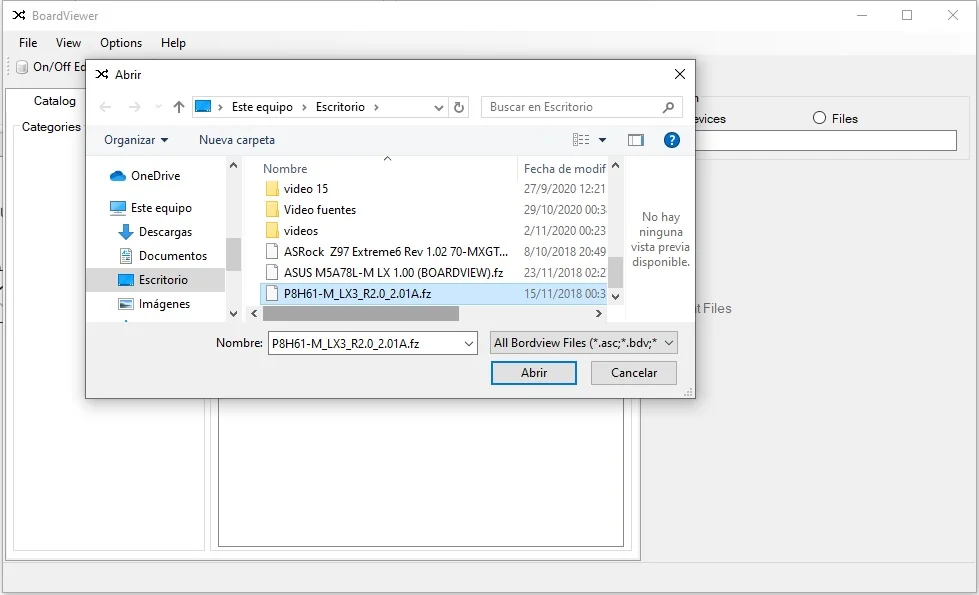Open the recent locations dropdown arrow

coord(158,107)
